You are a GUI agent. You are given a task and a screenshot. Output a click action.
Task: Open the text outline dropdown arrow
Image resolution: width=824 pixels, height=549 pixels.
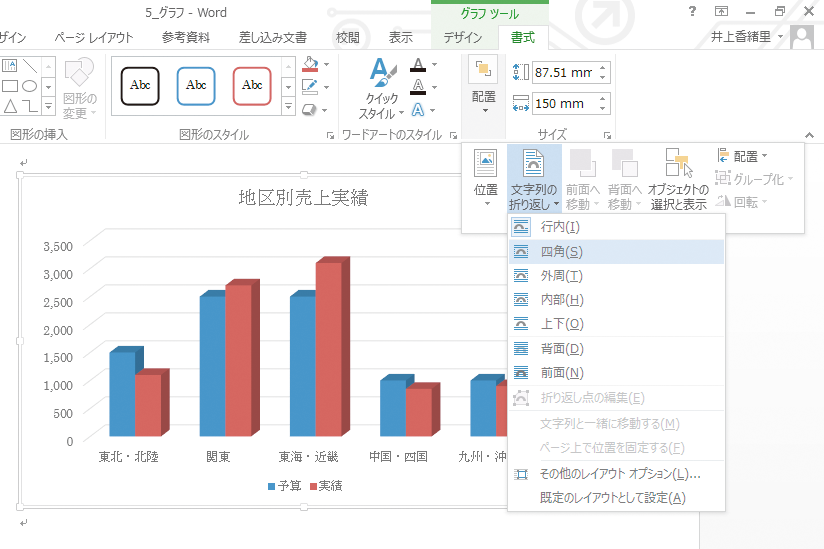(435, 87)
